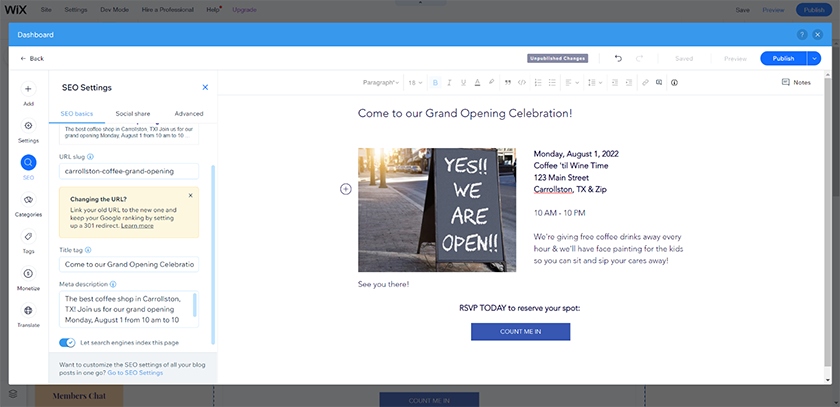Follow the Go to SEO Settings link
Image resolution: width=840 pixels, height=407 pixels.
136,372
